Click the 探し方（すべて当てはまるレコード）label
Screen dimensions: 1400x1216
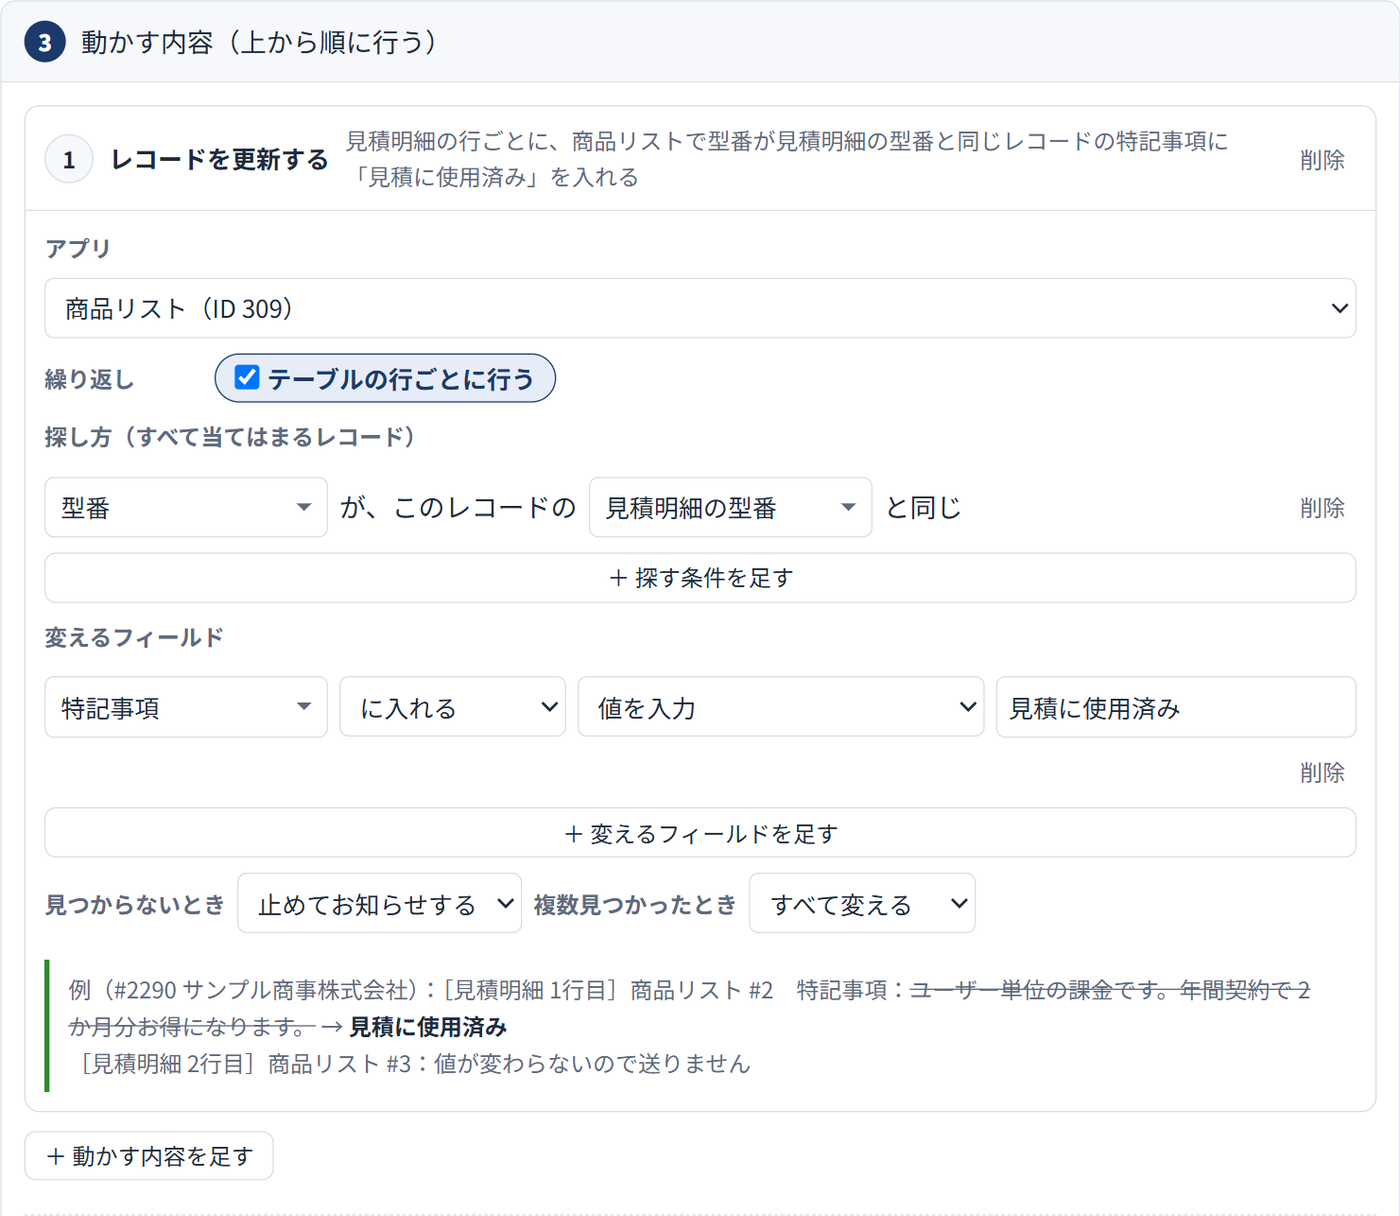click(230, 437)
